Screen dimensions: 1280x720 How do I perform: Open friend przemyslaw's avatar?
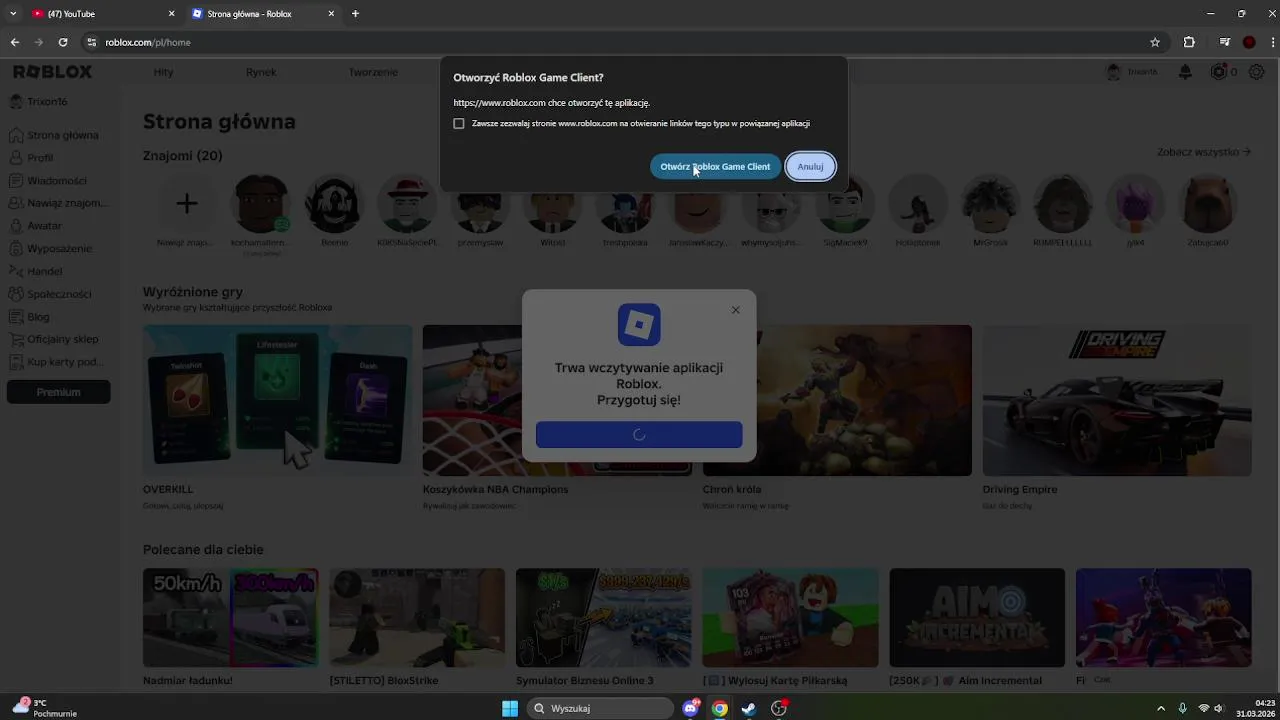click(480, 204)
